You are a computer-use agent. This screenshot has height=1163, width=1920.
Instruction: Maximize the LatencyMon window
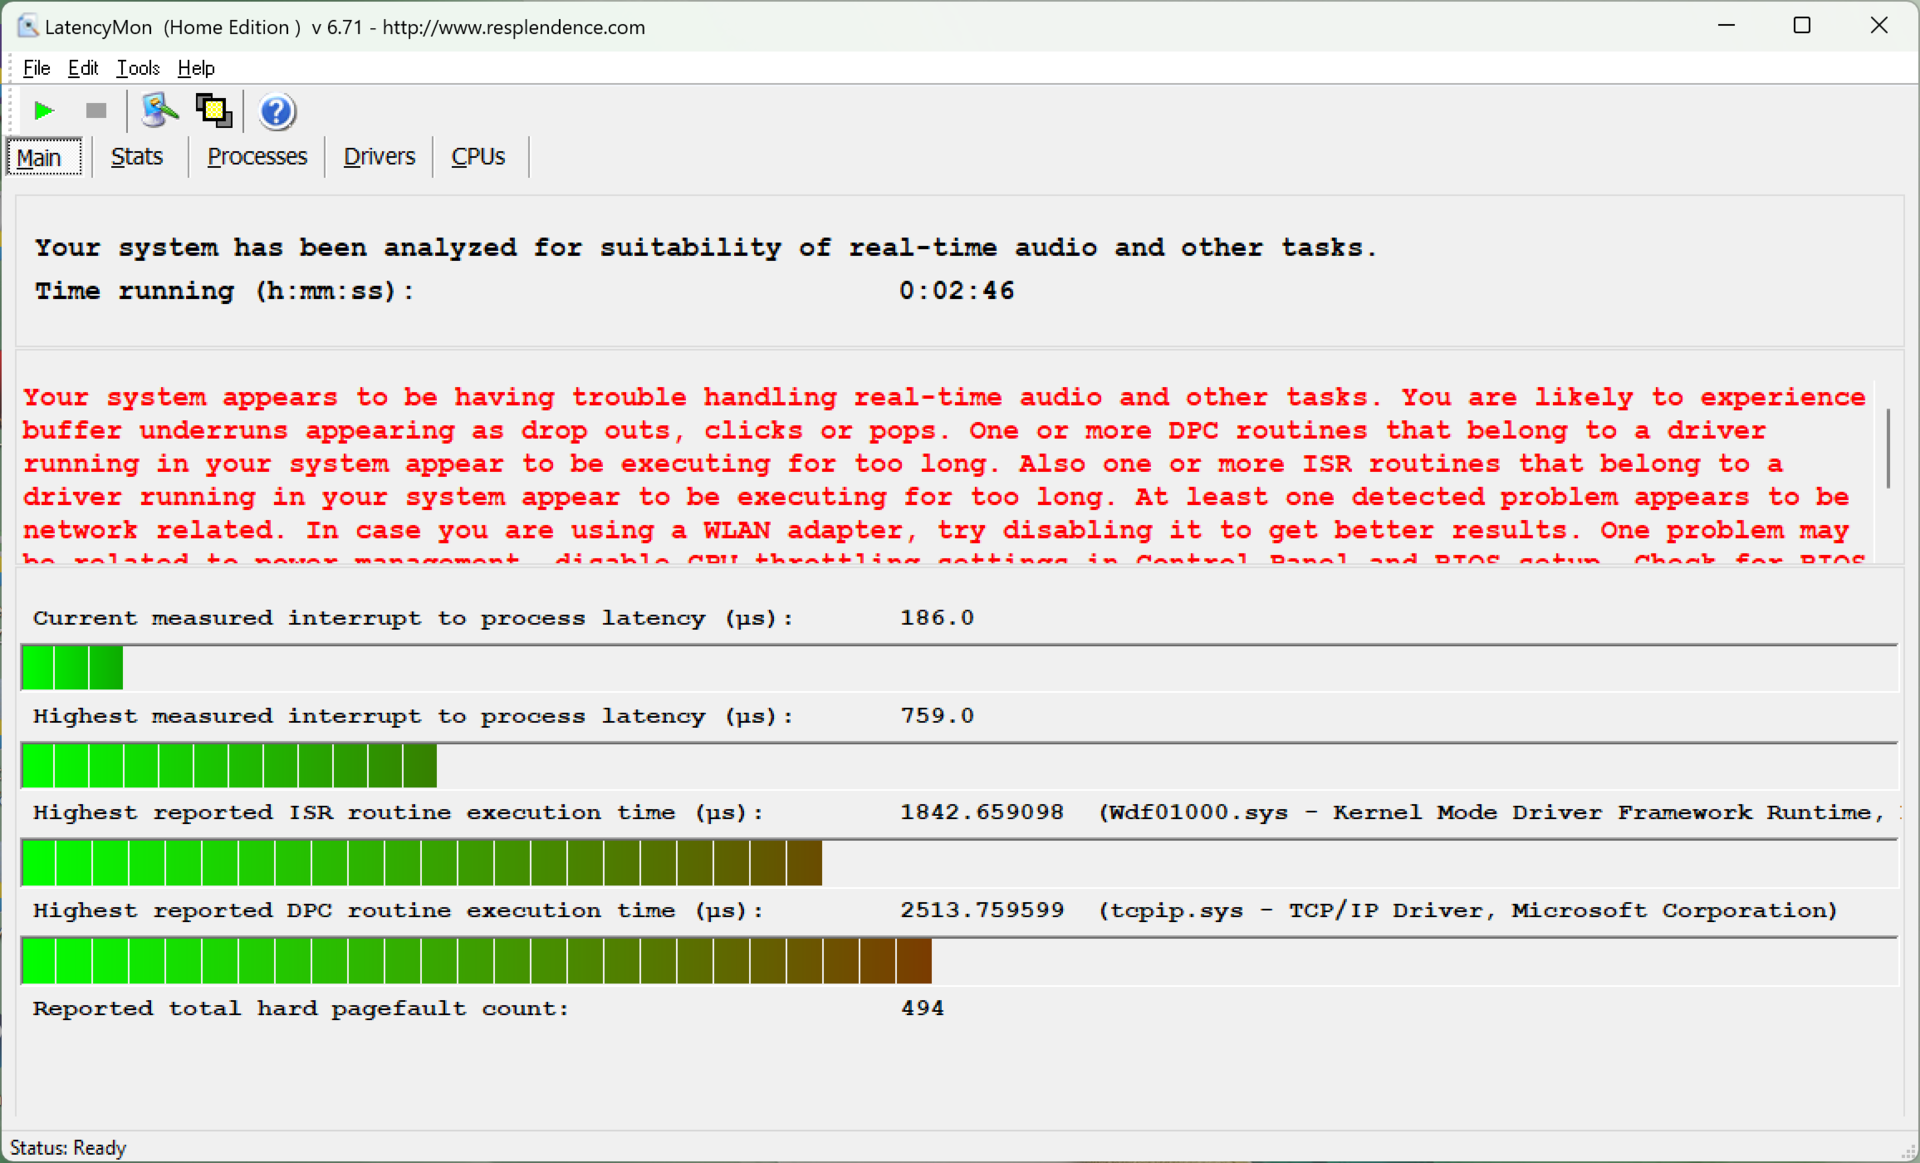click(1802, 26)
